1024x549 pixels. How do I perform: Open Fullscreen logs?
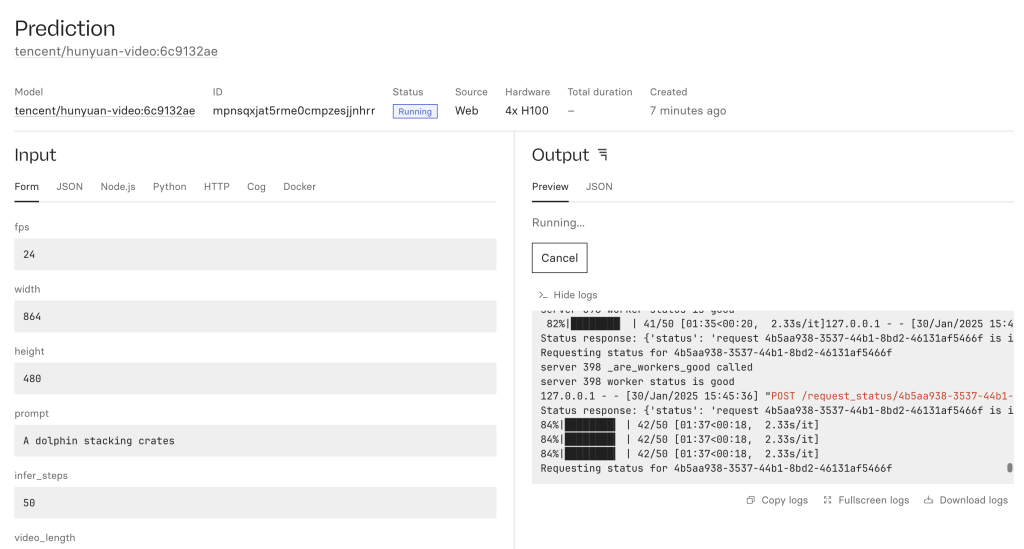pos(866,500)
